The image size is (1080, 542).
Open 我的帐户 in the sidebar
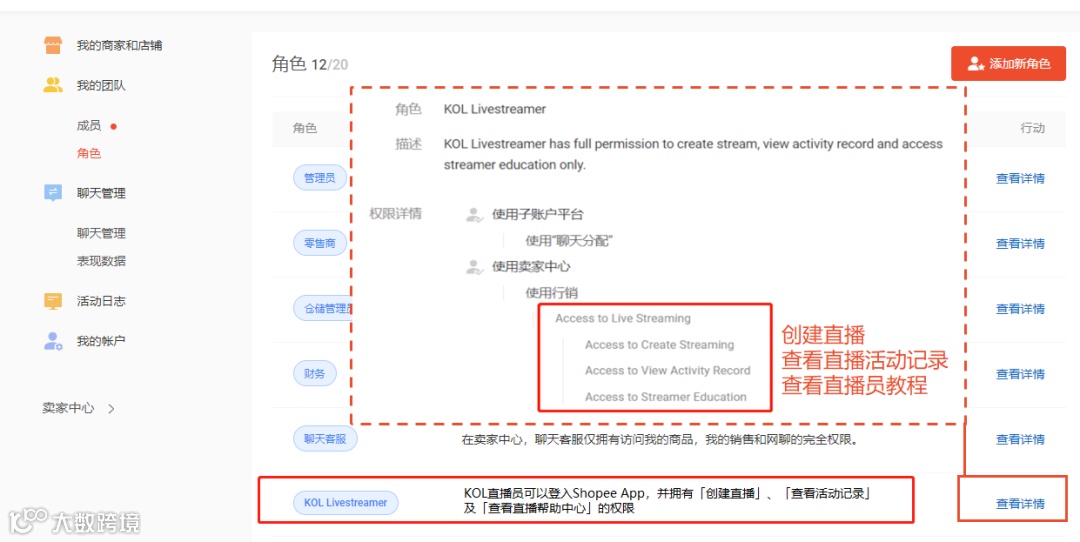point(101,341)
